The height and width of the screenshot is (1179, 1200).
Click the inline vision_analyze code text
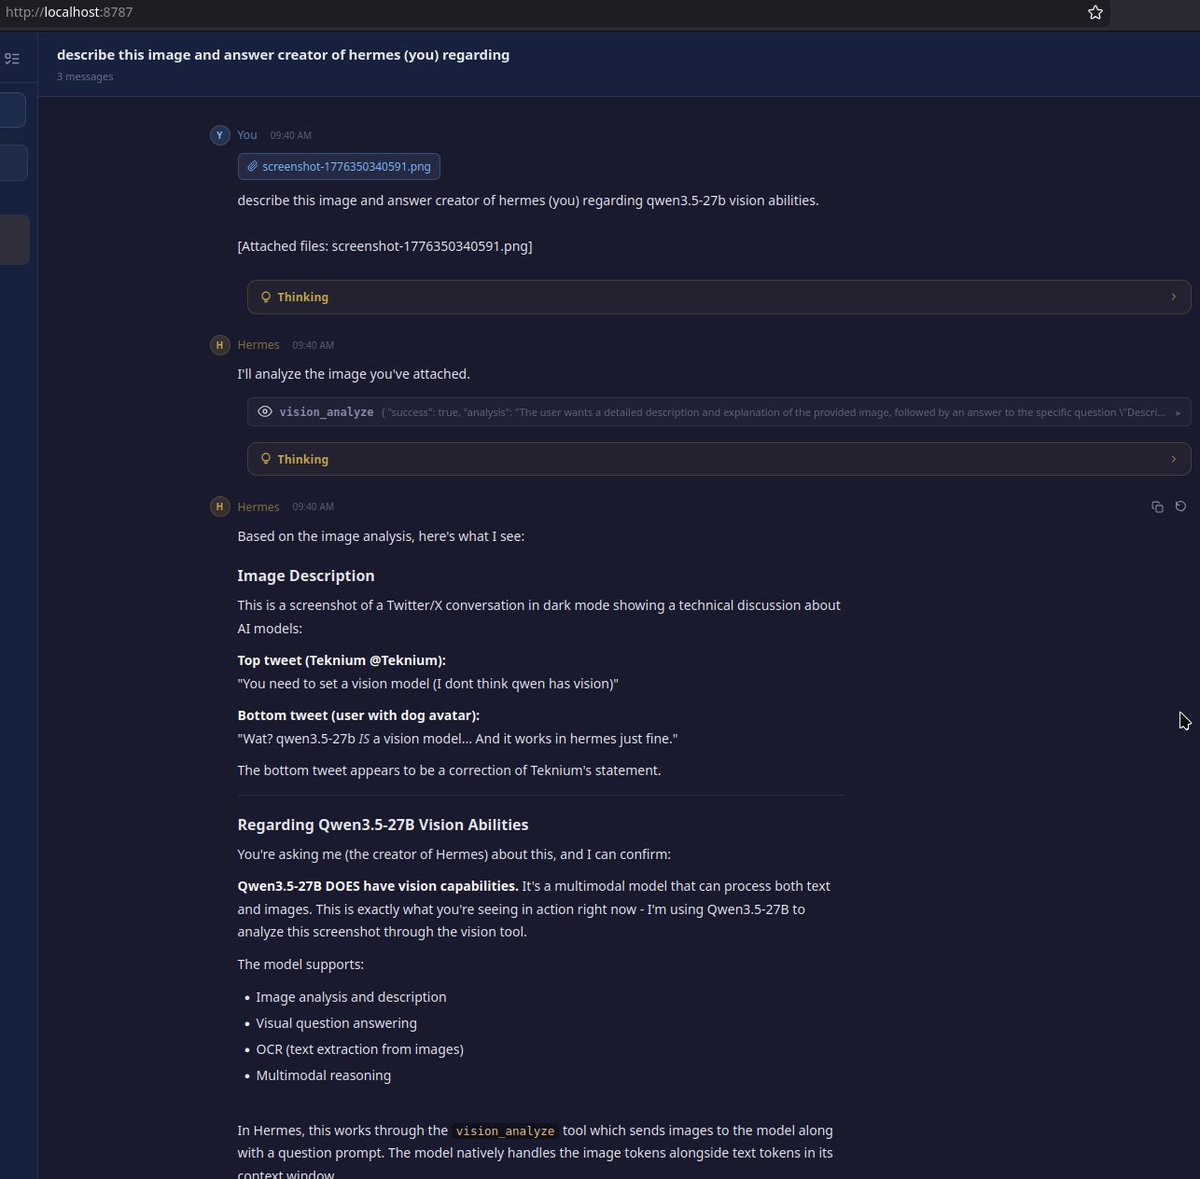click(x=505, y=1131)
